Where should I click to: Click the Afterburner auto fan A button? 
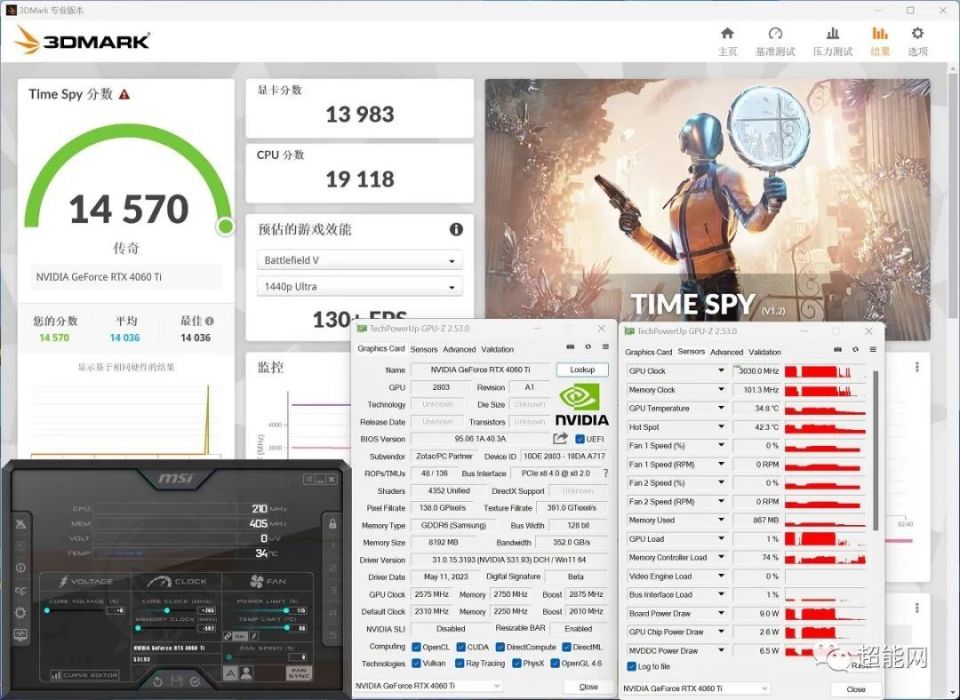(230, 673)
